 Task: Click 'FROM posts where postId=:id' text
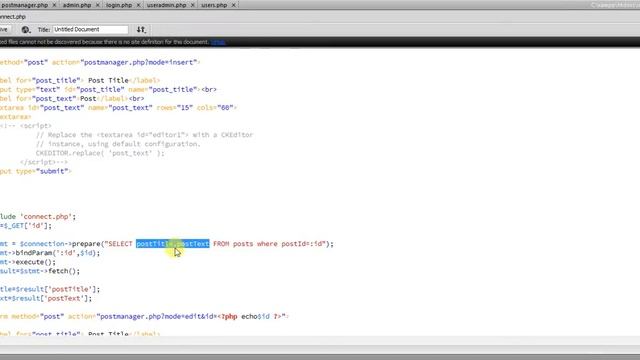click(269, 244)
